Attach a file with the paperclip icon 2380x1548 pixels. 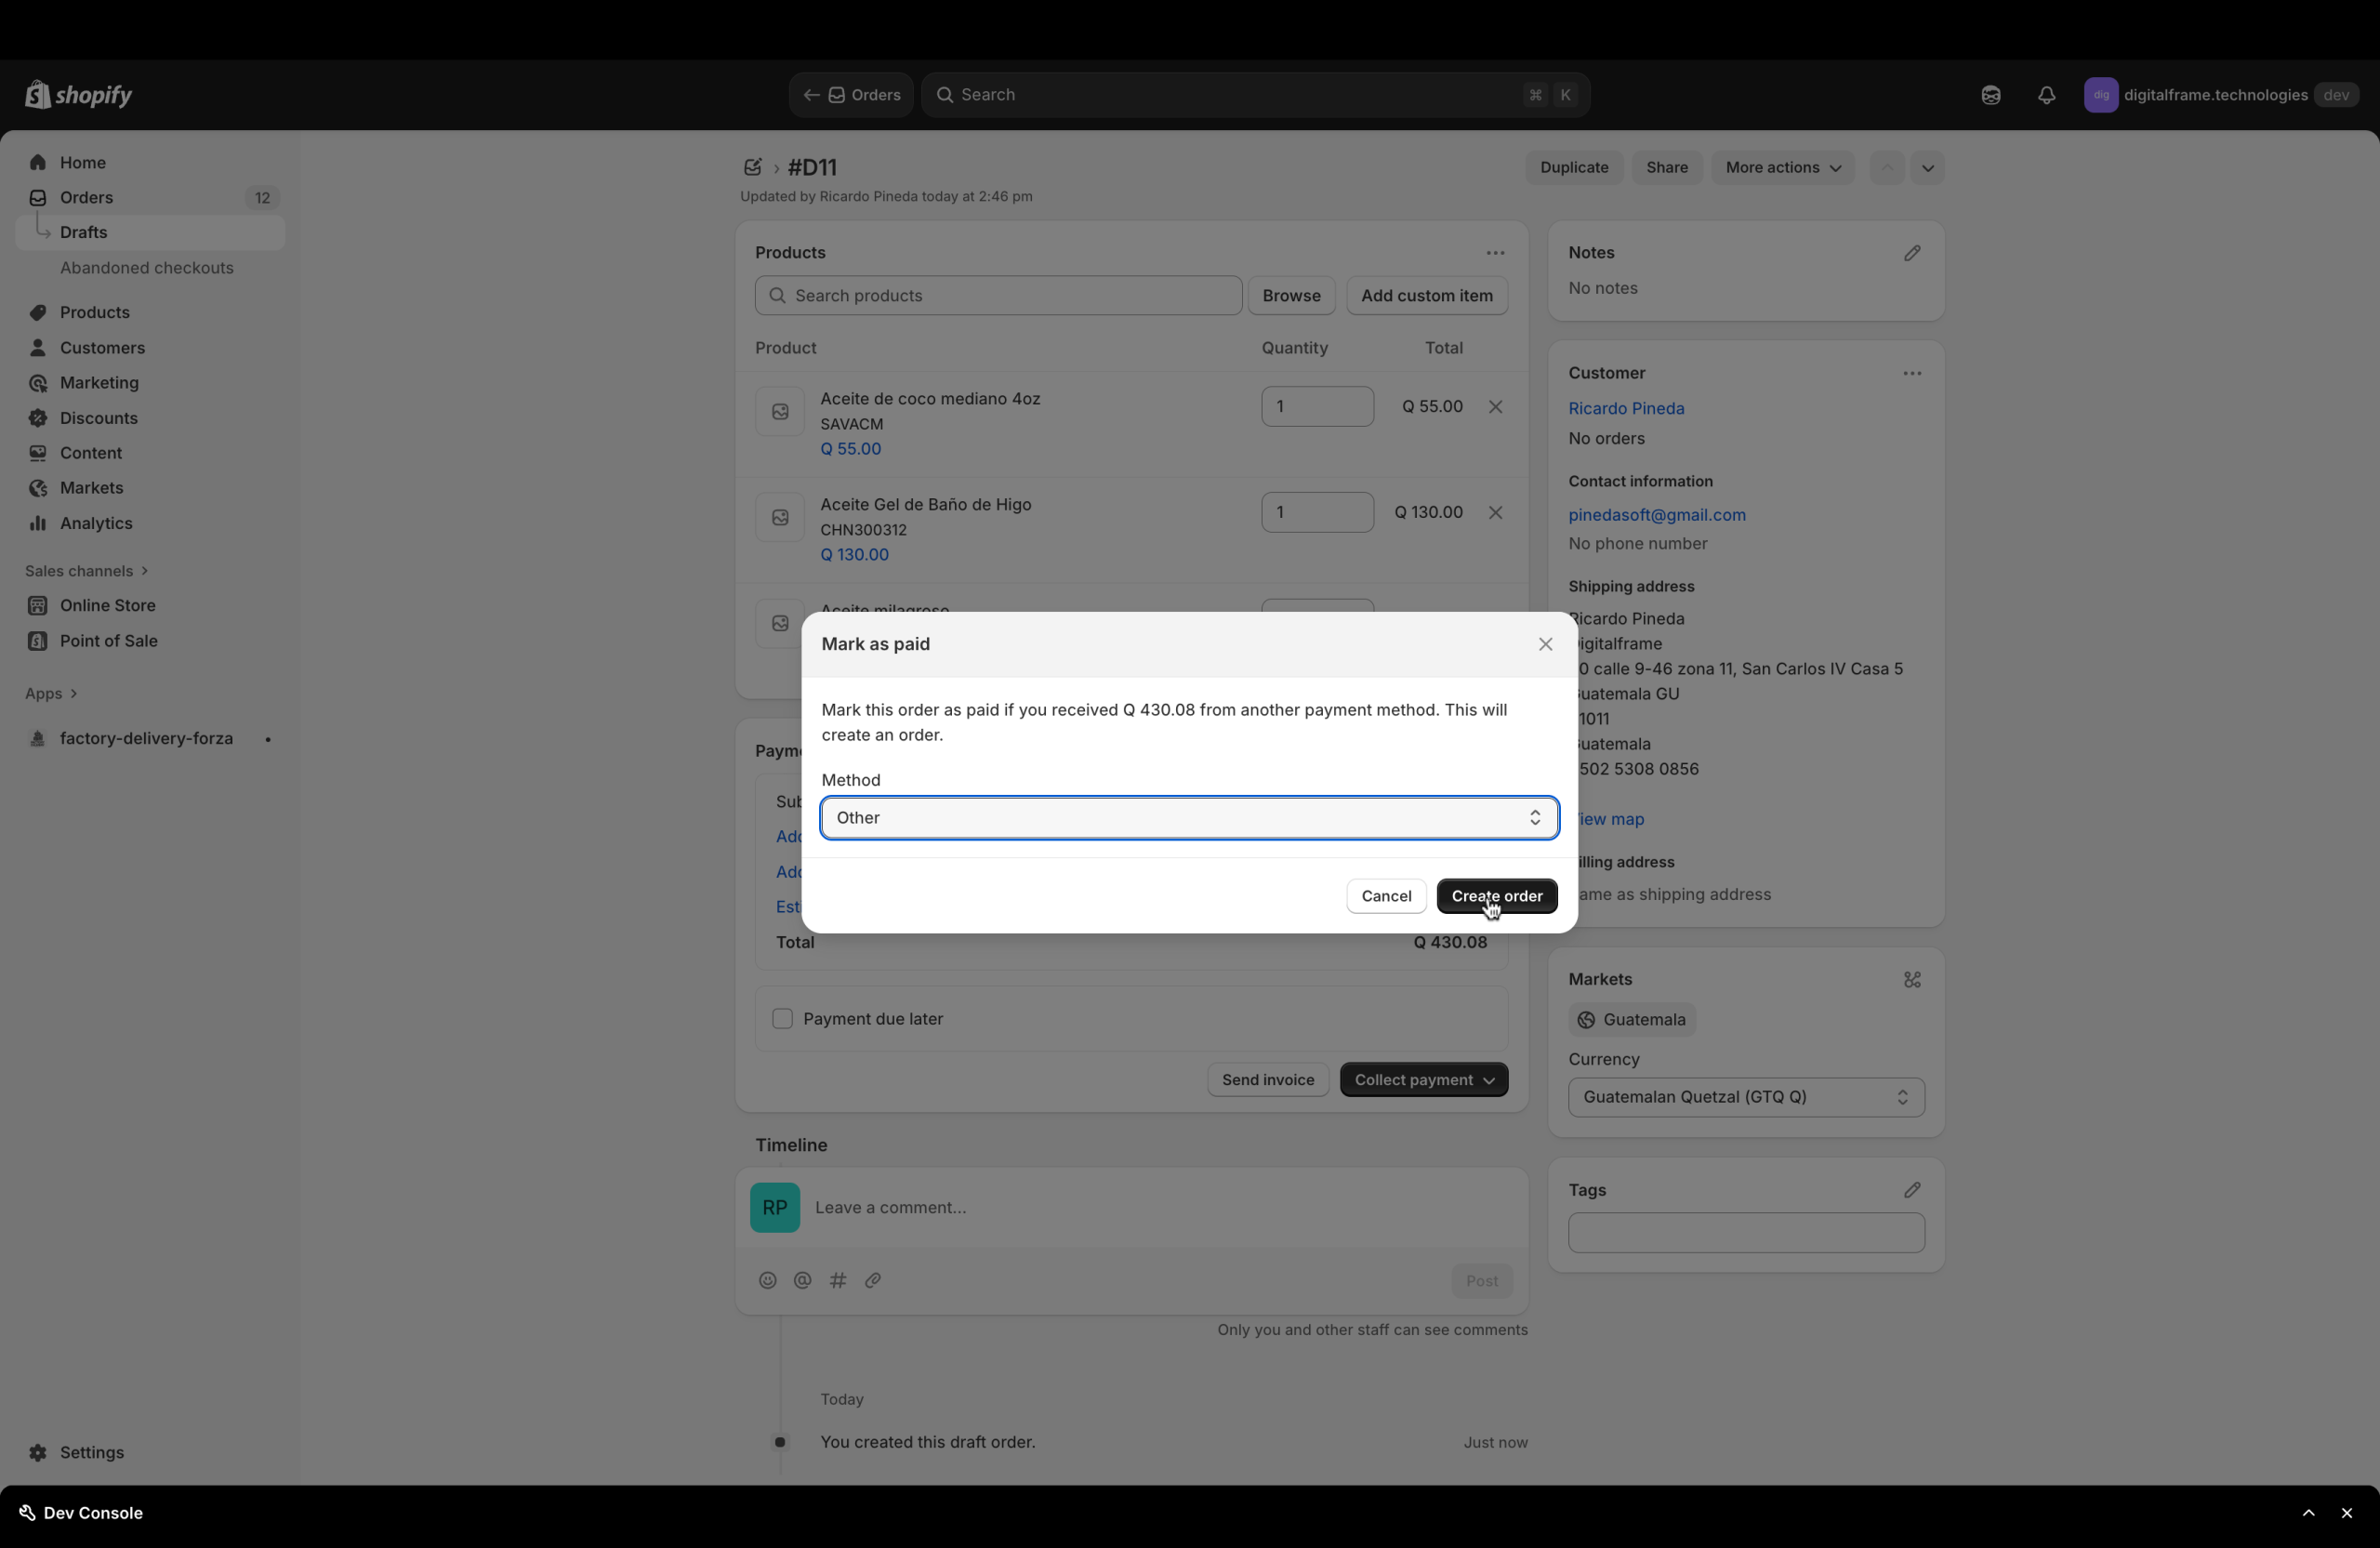[x=872, y=1281]
